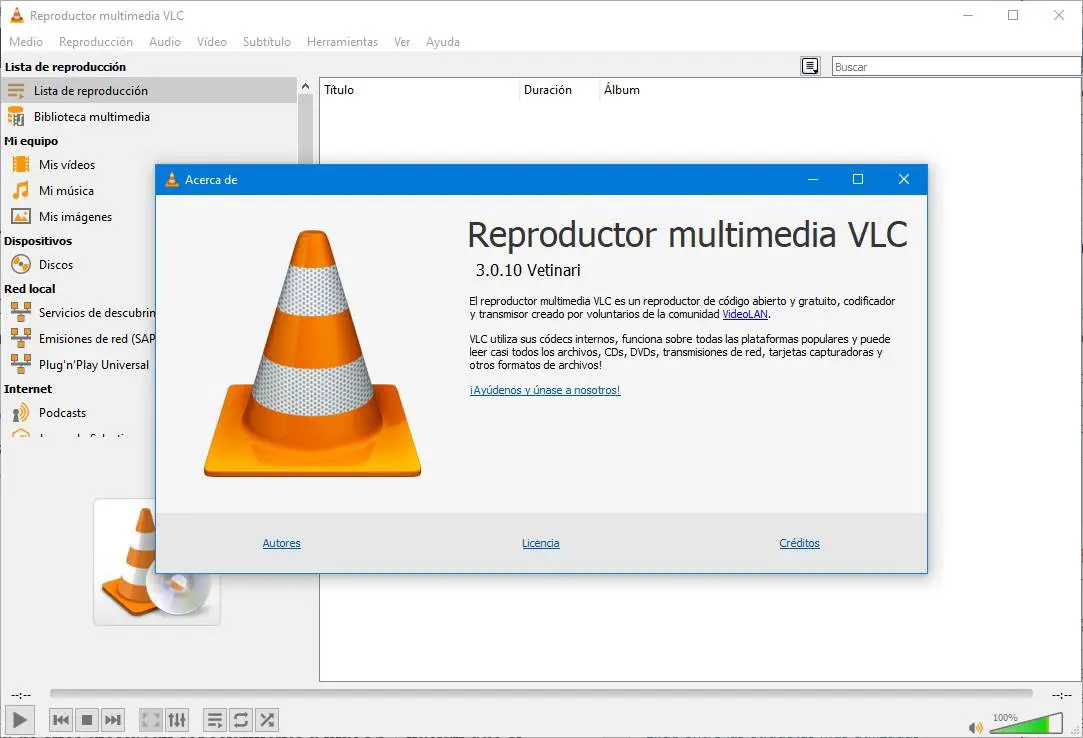Open the Ver menu
Screen dimensions: 1083x738
402,41
